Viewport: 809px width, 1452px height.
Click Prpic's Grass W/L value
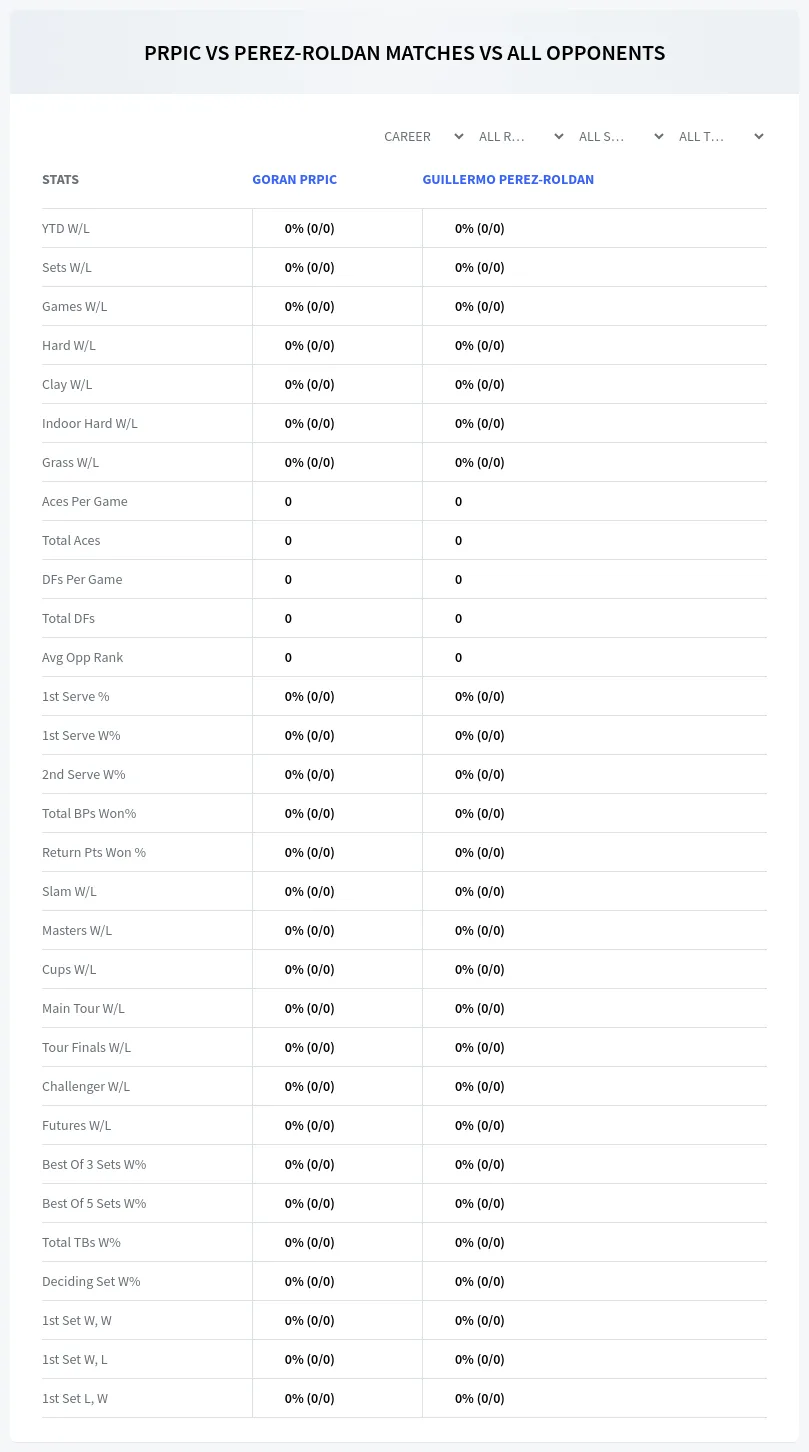[309, 462]
